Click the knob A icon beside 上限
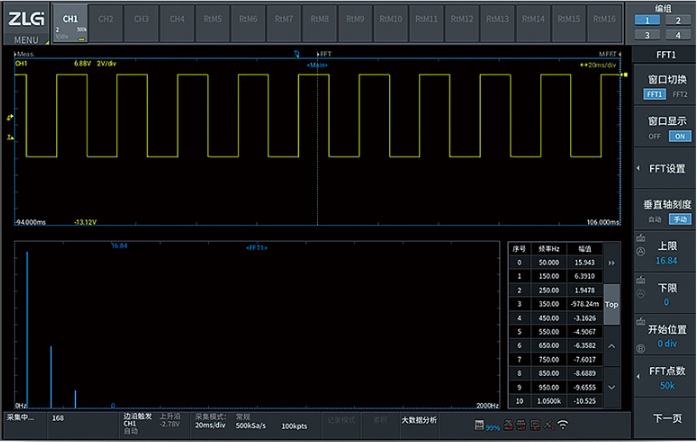The width and height of the screenshot is (697, 442). [641, 252]
